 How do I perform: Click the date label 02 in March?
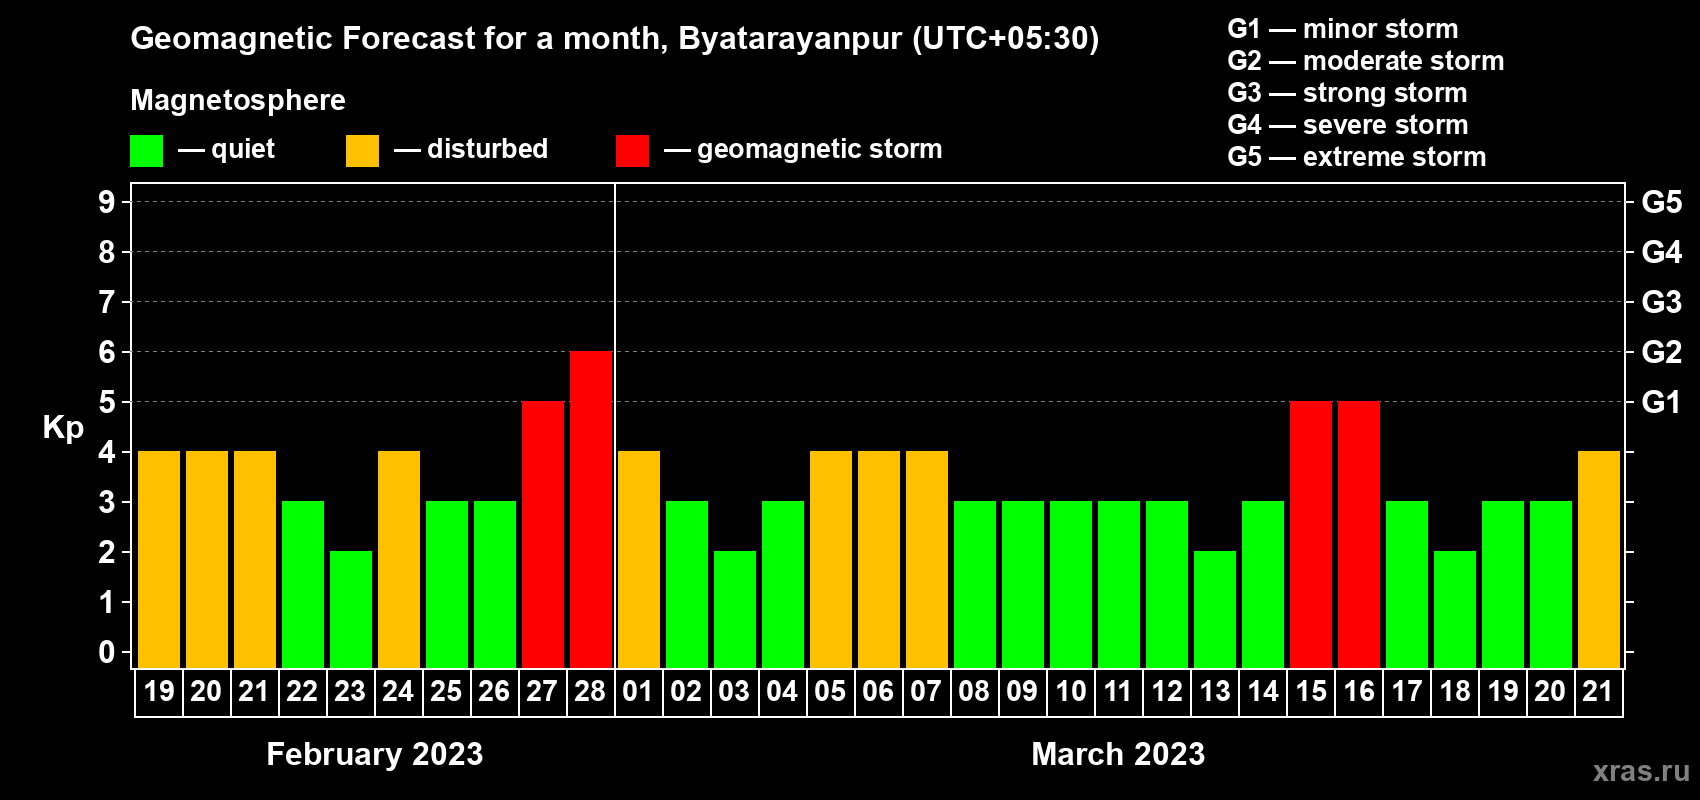pos(686,692)
